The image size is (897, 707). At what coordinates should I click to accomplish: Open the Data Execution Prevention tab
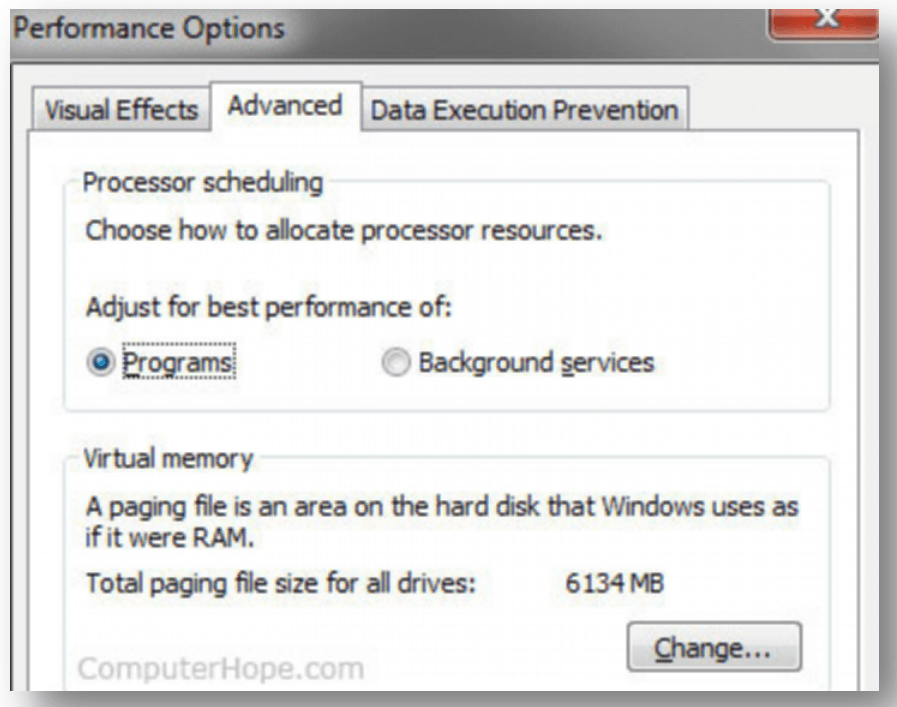524,109
